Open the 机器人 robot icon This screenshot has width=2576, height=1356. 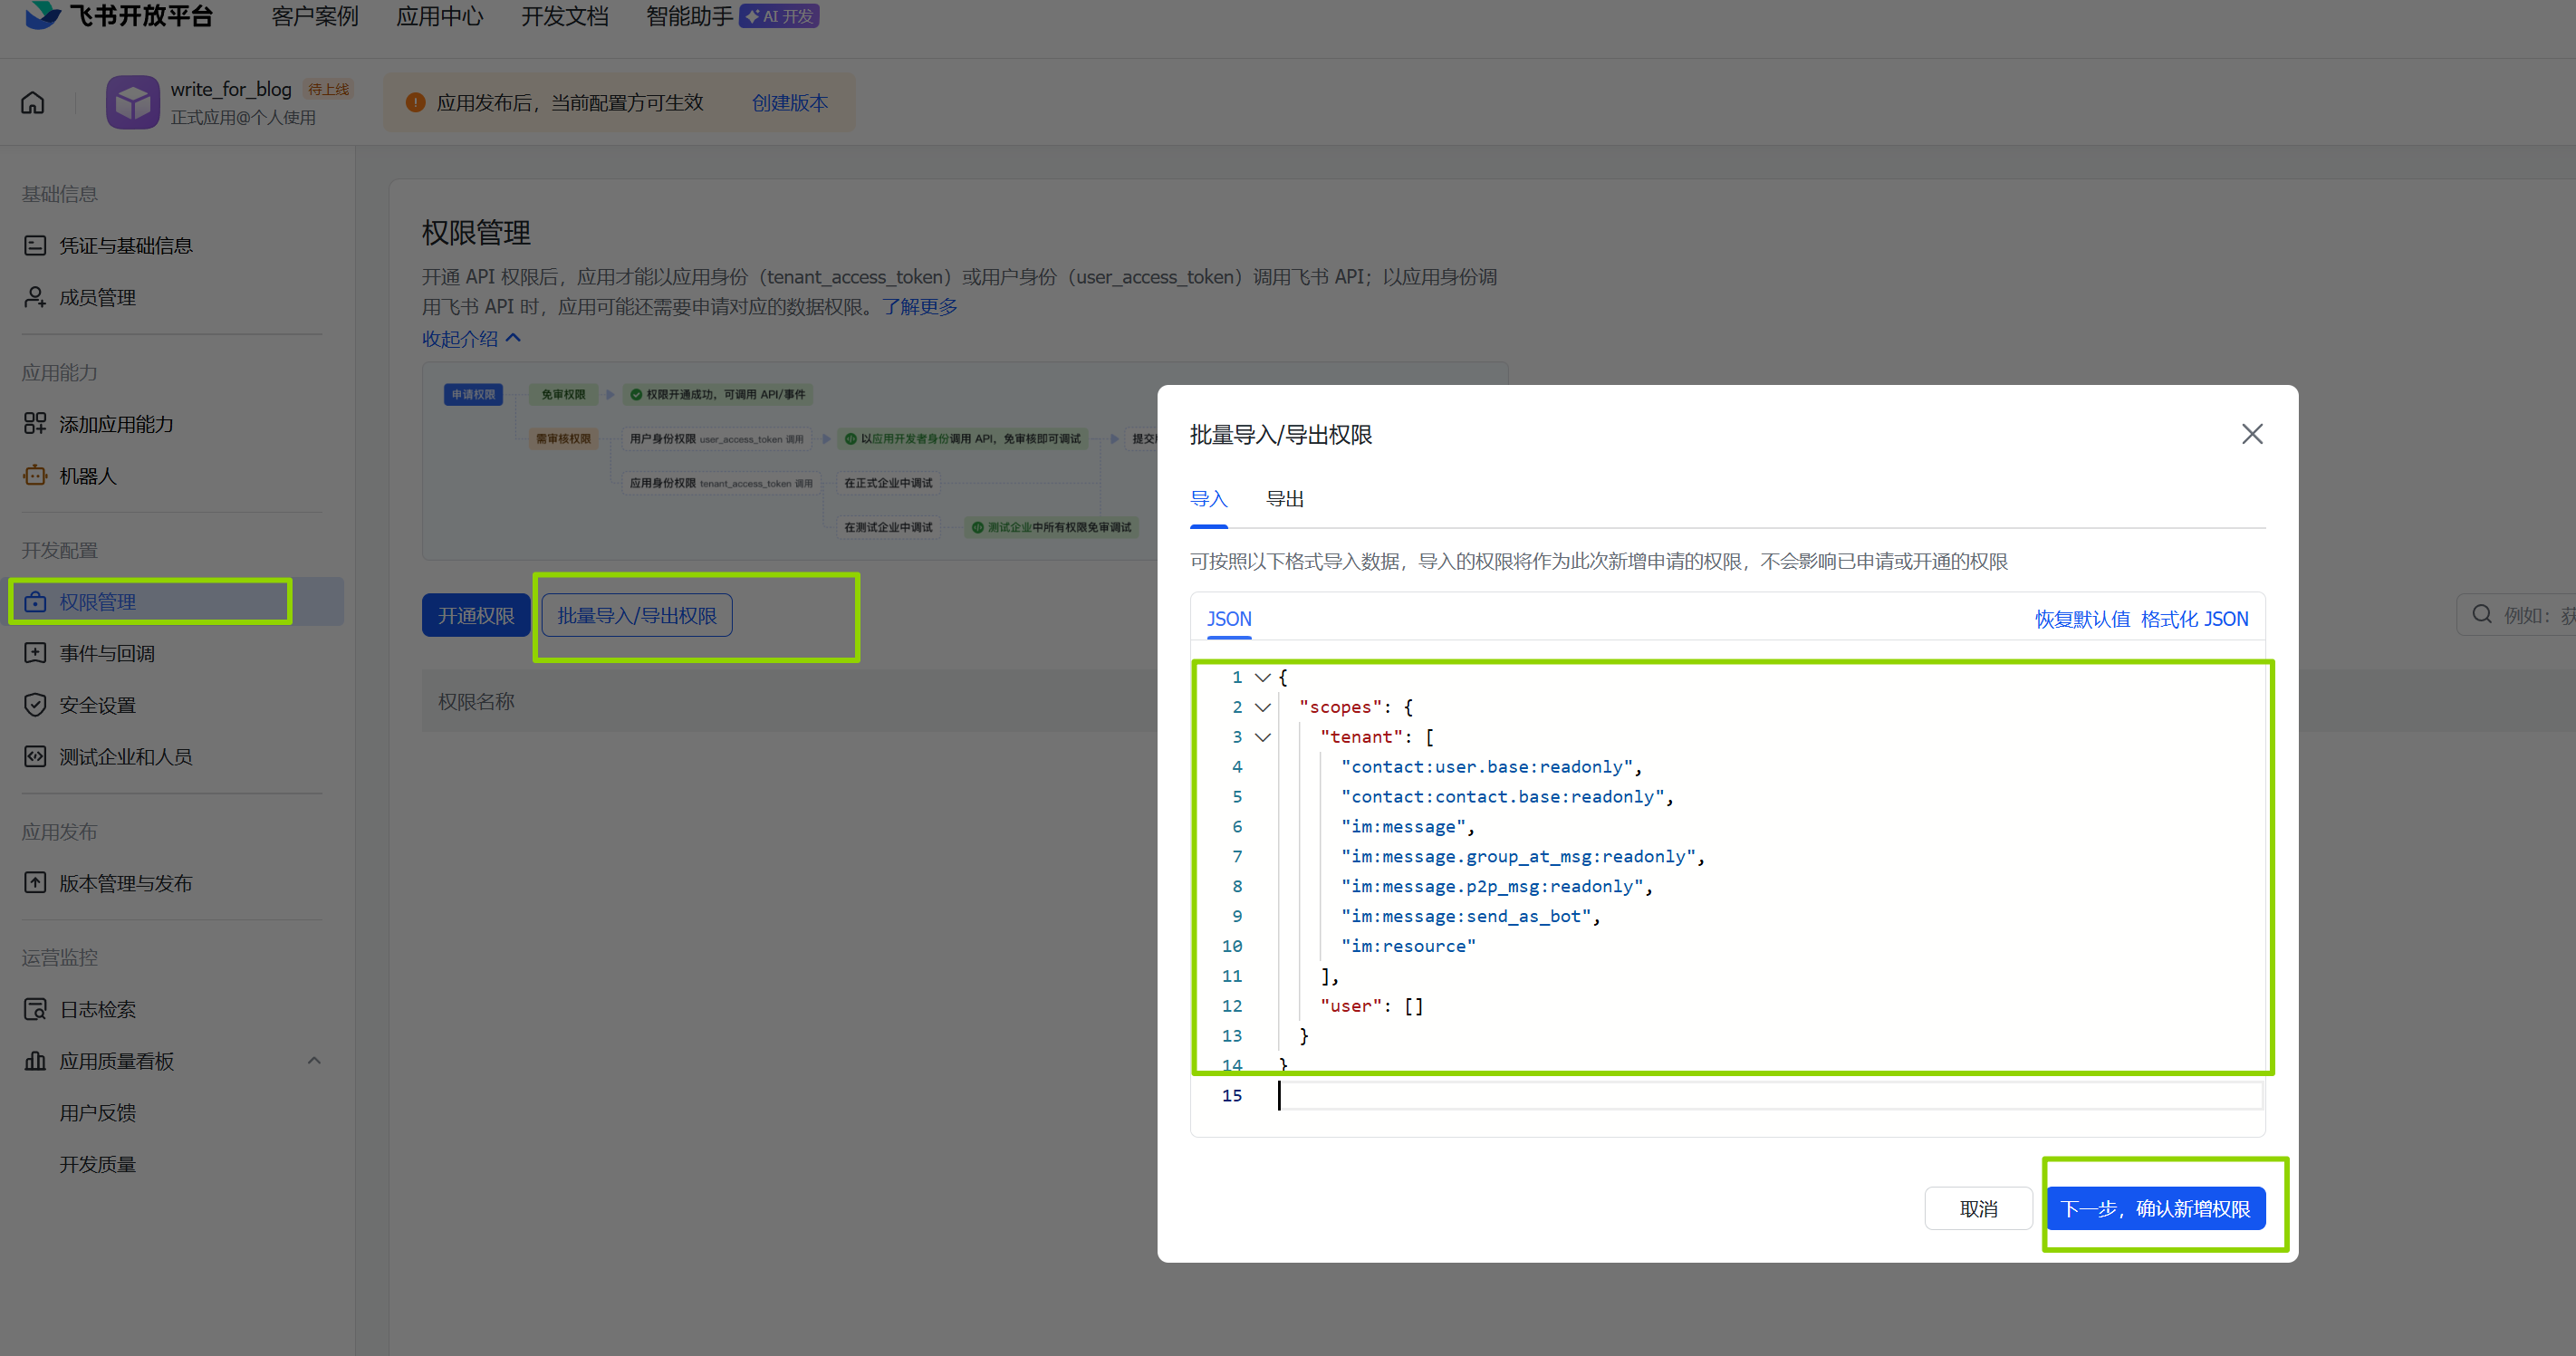pos(35,476)
